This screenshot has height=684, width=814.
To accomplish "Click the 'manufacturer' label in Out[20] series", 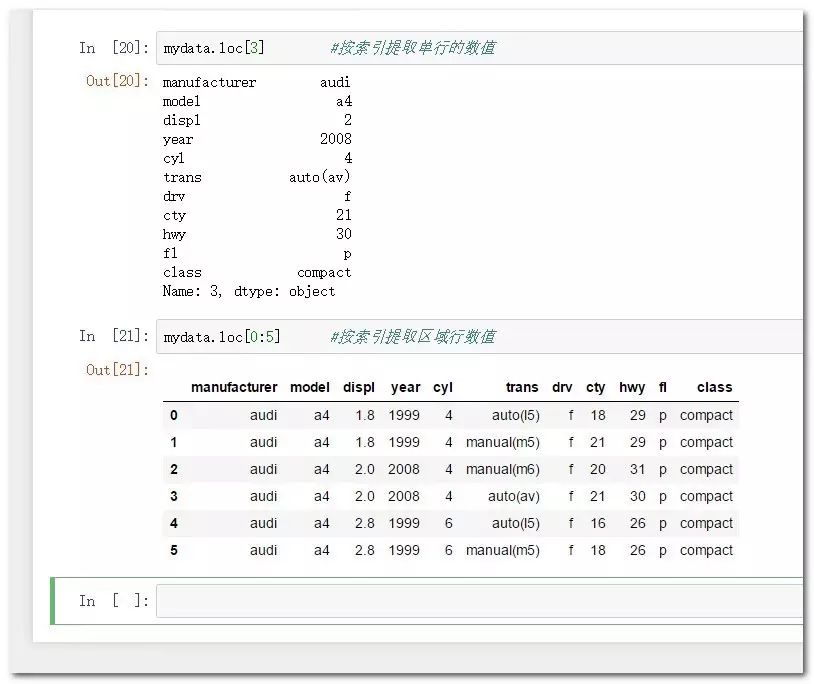I will [x=209, y=82].
